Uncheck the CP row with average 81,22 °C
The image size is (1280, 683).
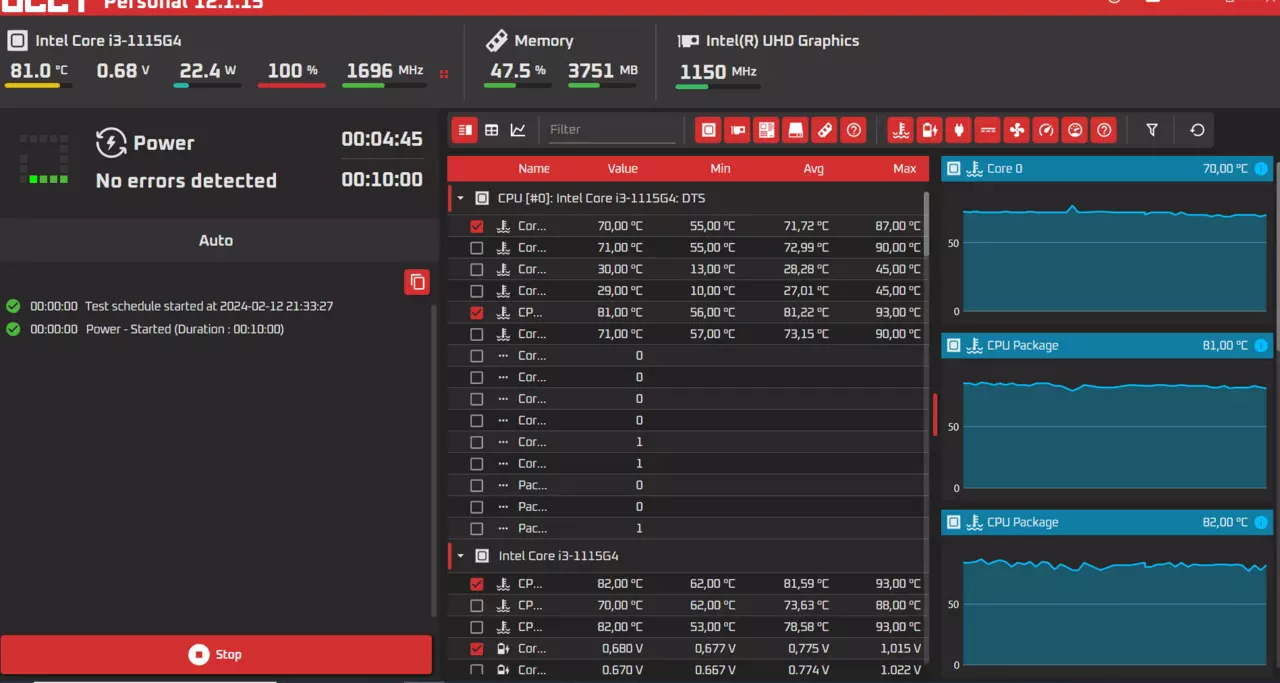[x=476, y=313]
